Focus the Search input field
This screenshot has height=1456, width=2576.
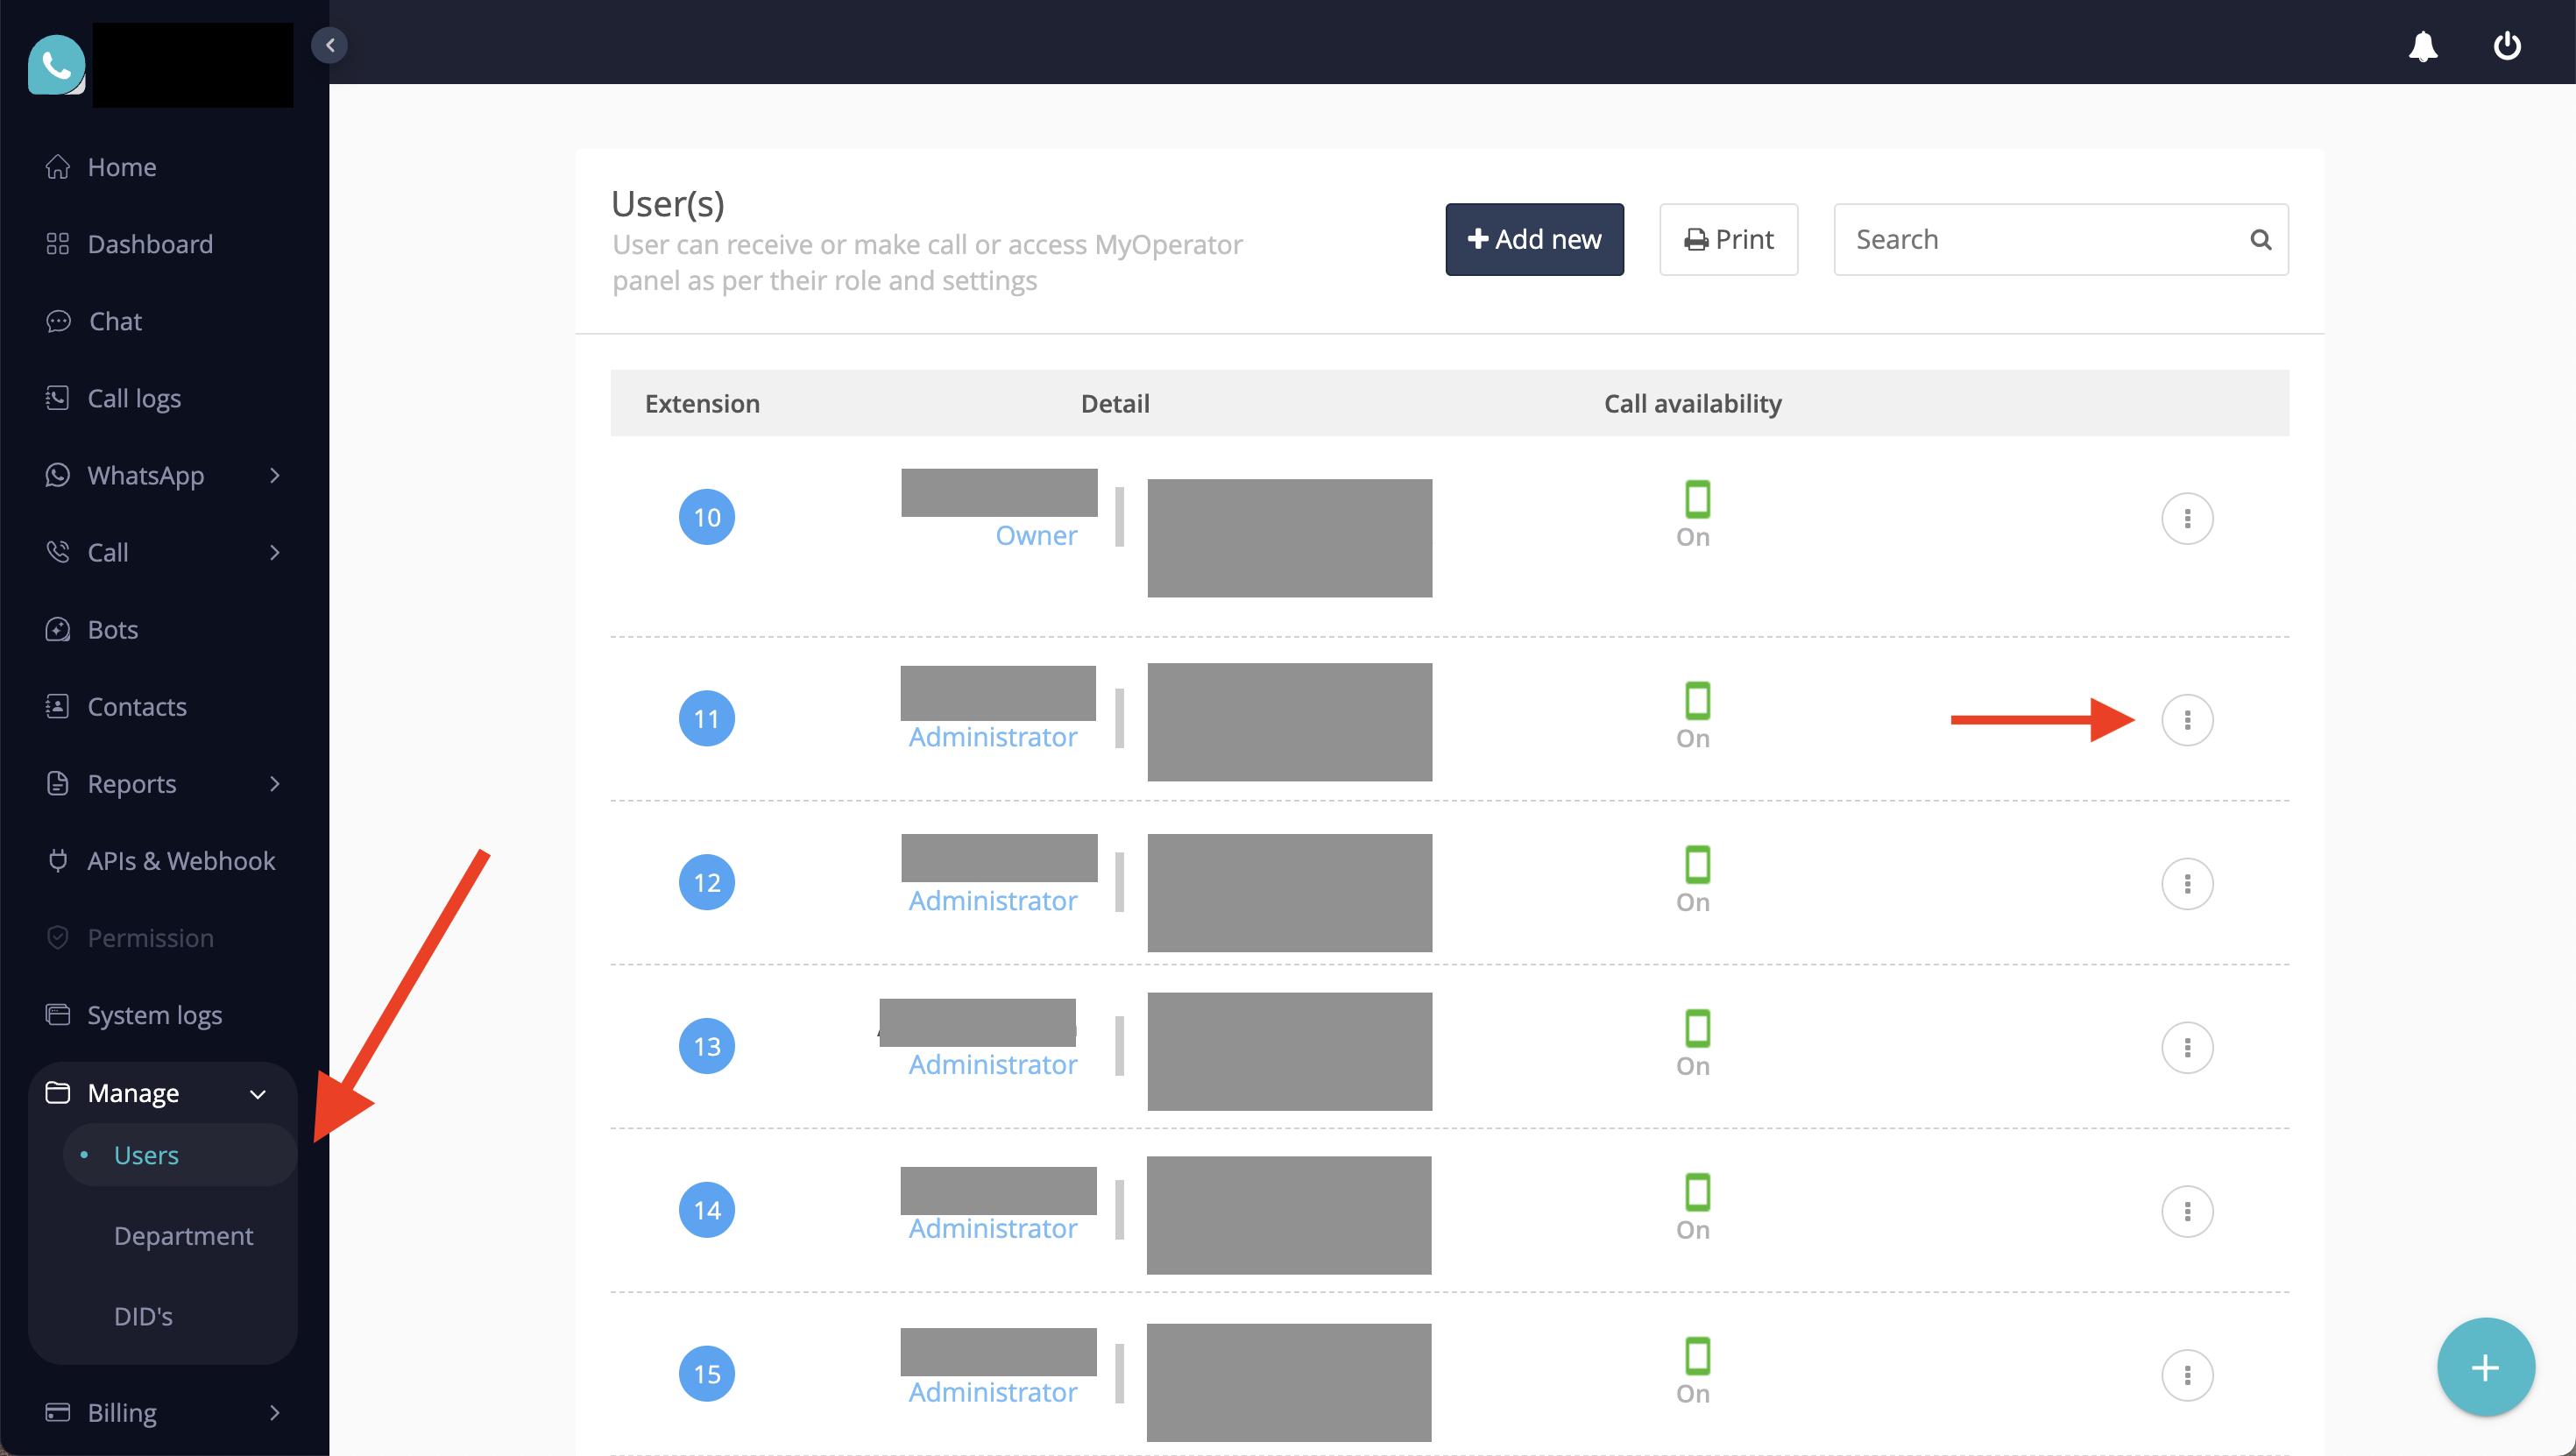(x=2040, y=240)
